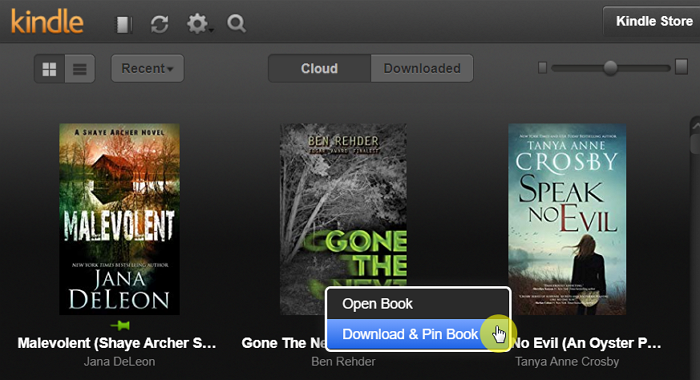700x380 pixels.
Task: Switch to grid view
Action: click(50, 69)
